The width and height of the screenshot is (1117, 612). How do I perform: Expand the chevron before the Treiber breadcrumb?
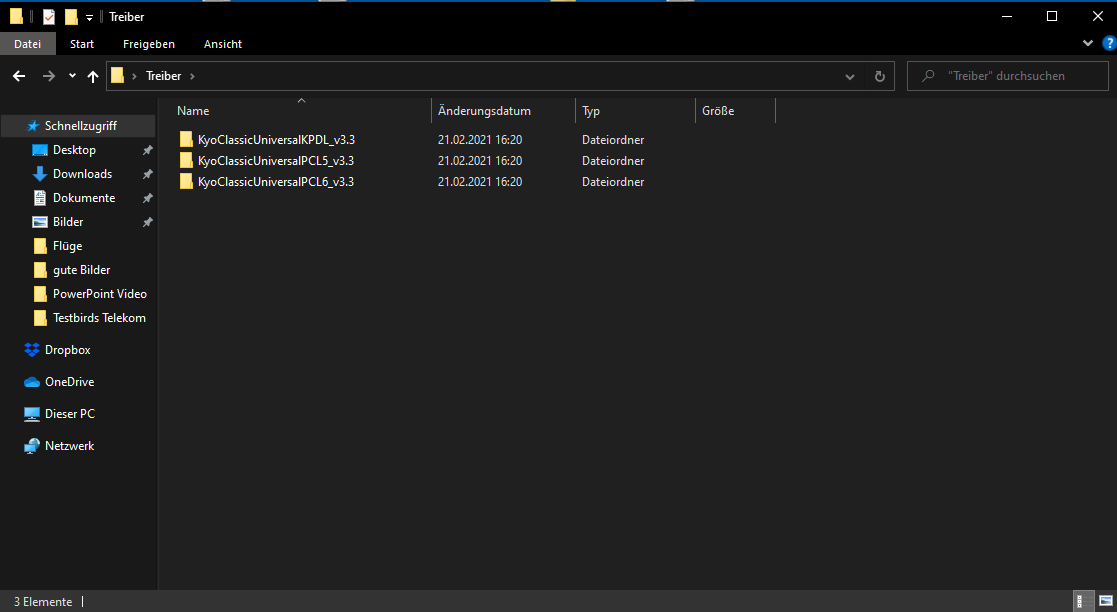[x=134, y=76]
